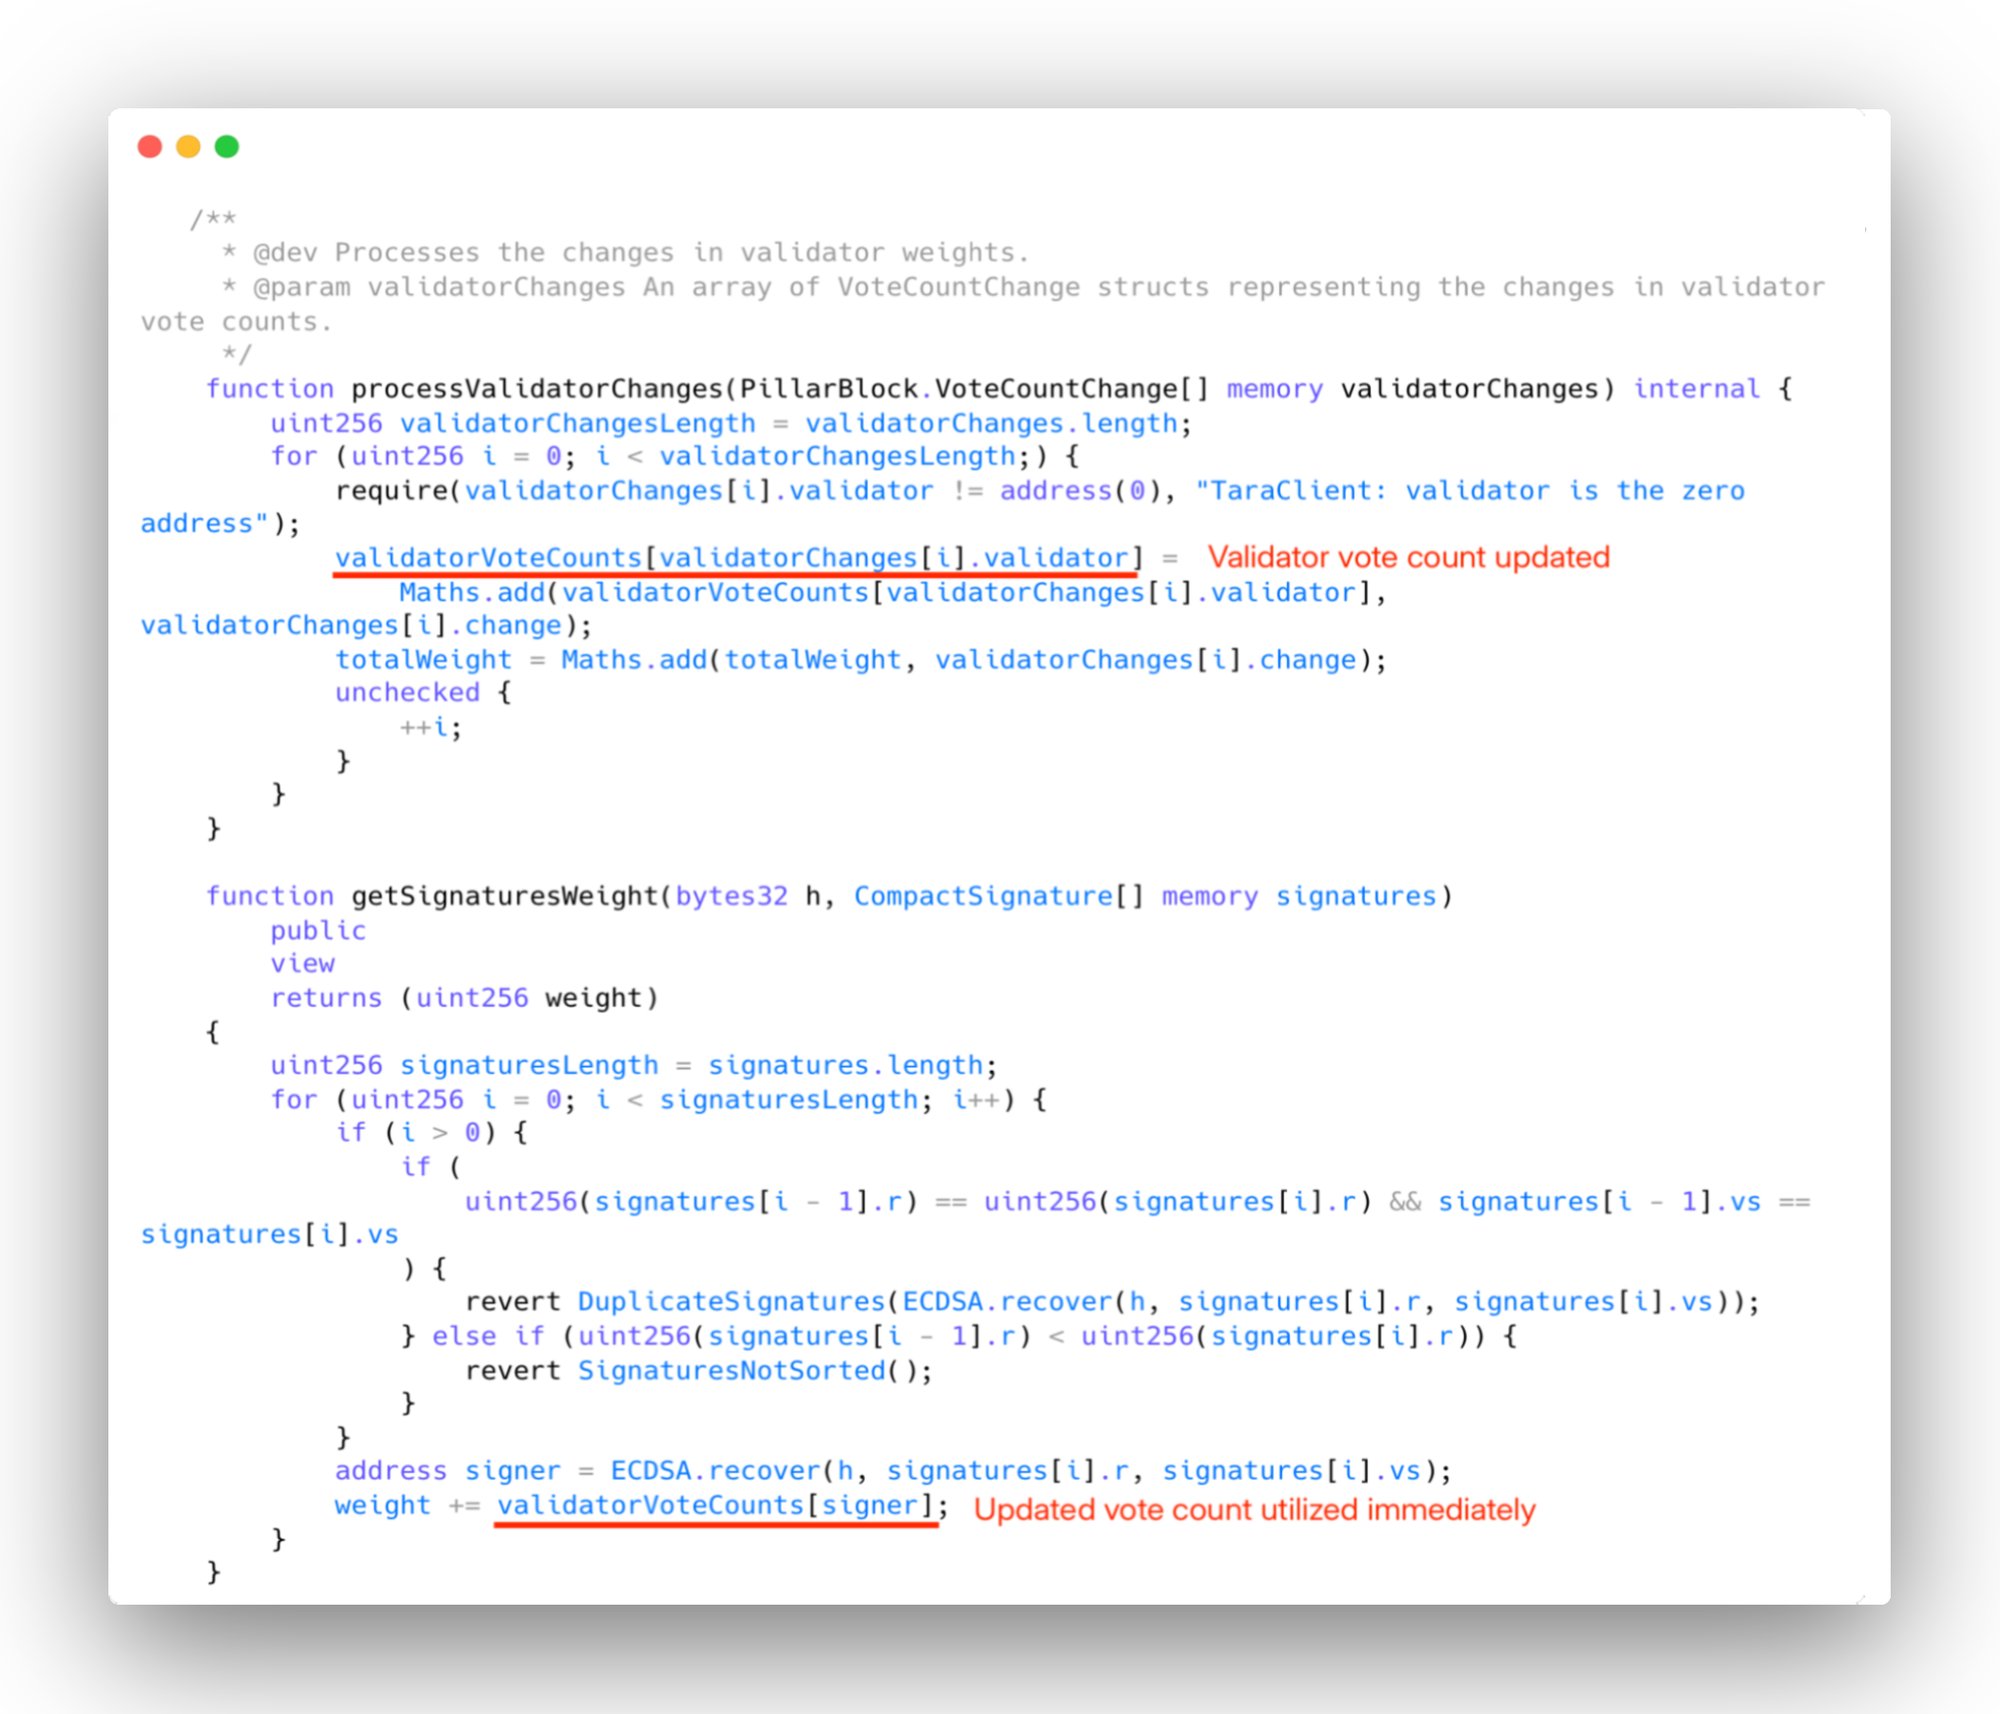
Task: Click the returns (uint256 weight) declaration
Action: 463,997
